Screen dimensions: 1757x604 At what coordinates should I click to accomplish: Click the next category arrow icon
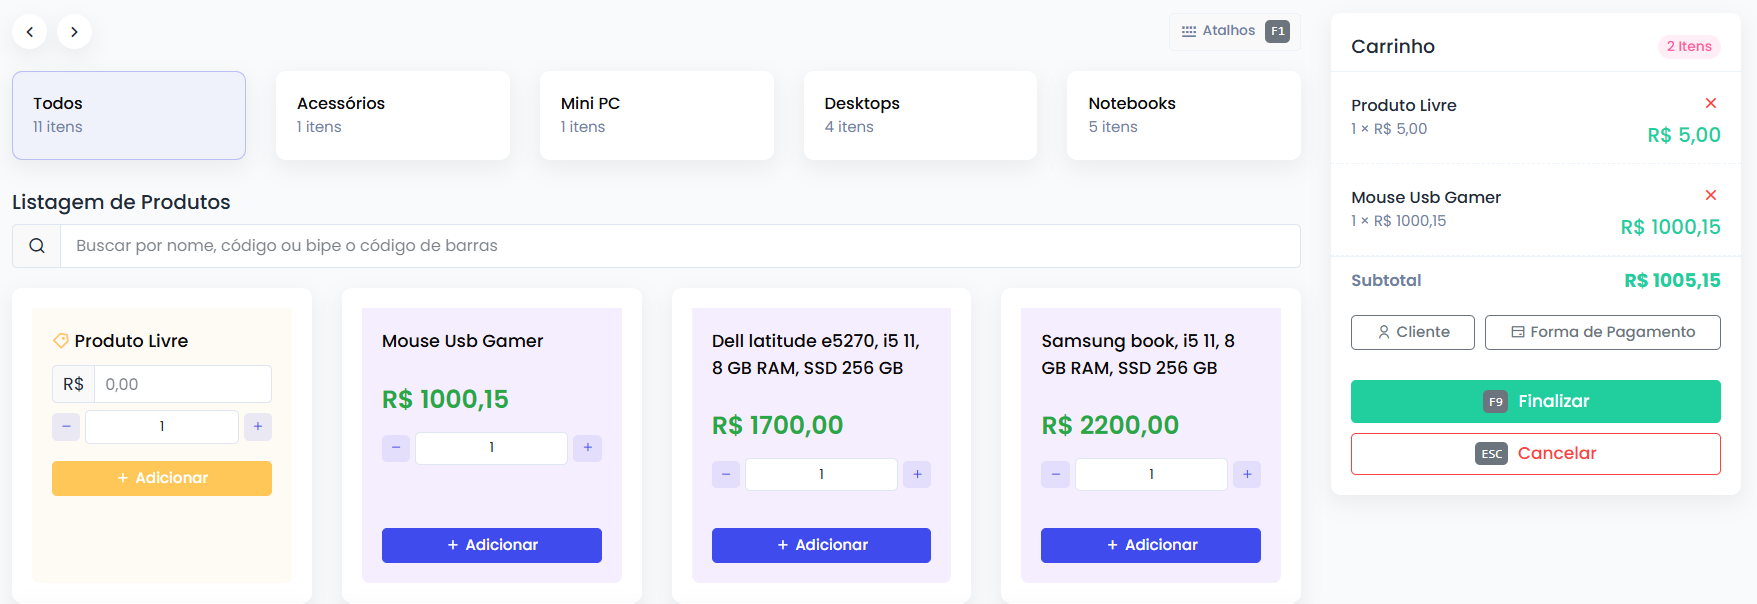(x=74, y=32)
